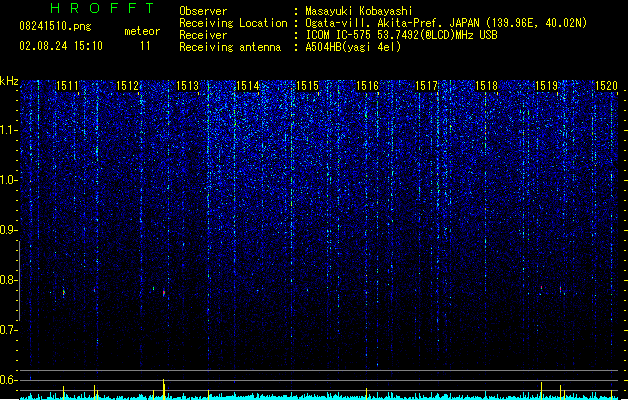Select the name Masayuki Kobayashi
Viewport: 629px width, 400px height.
click(359, 11)
